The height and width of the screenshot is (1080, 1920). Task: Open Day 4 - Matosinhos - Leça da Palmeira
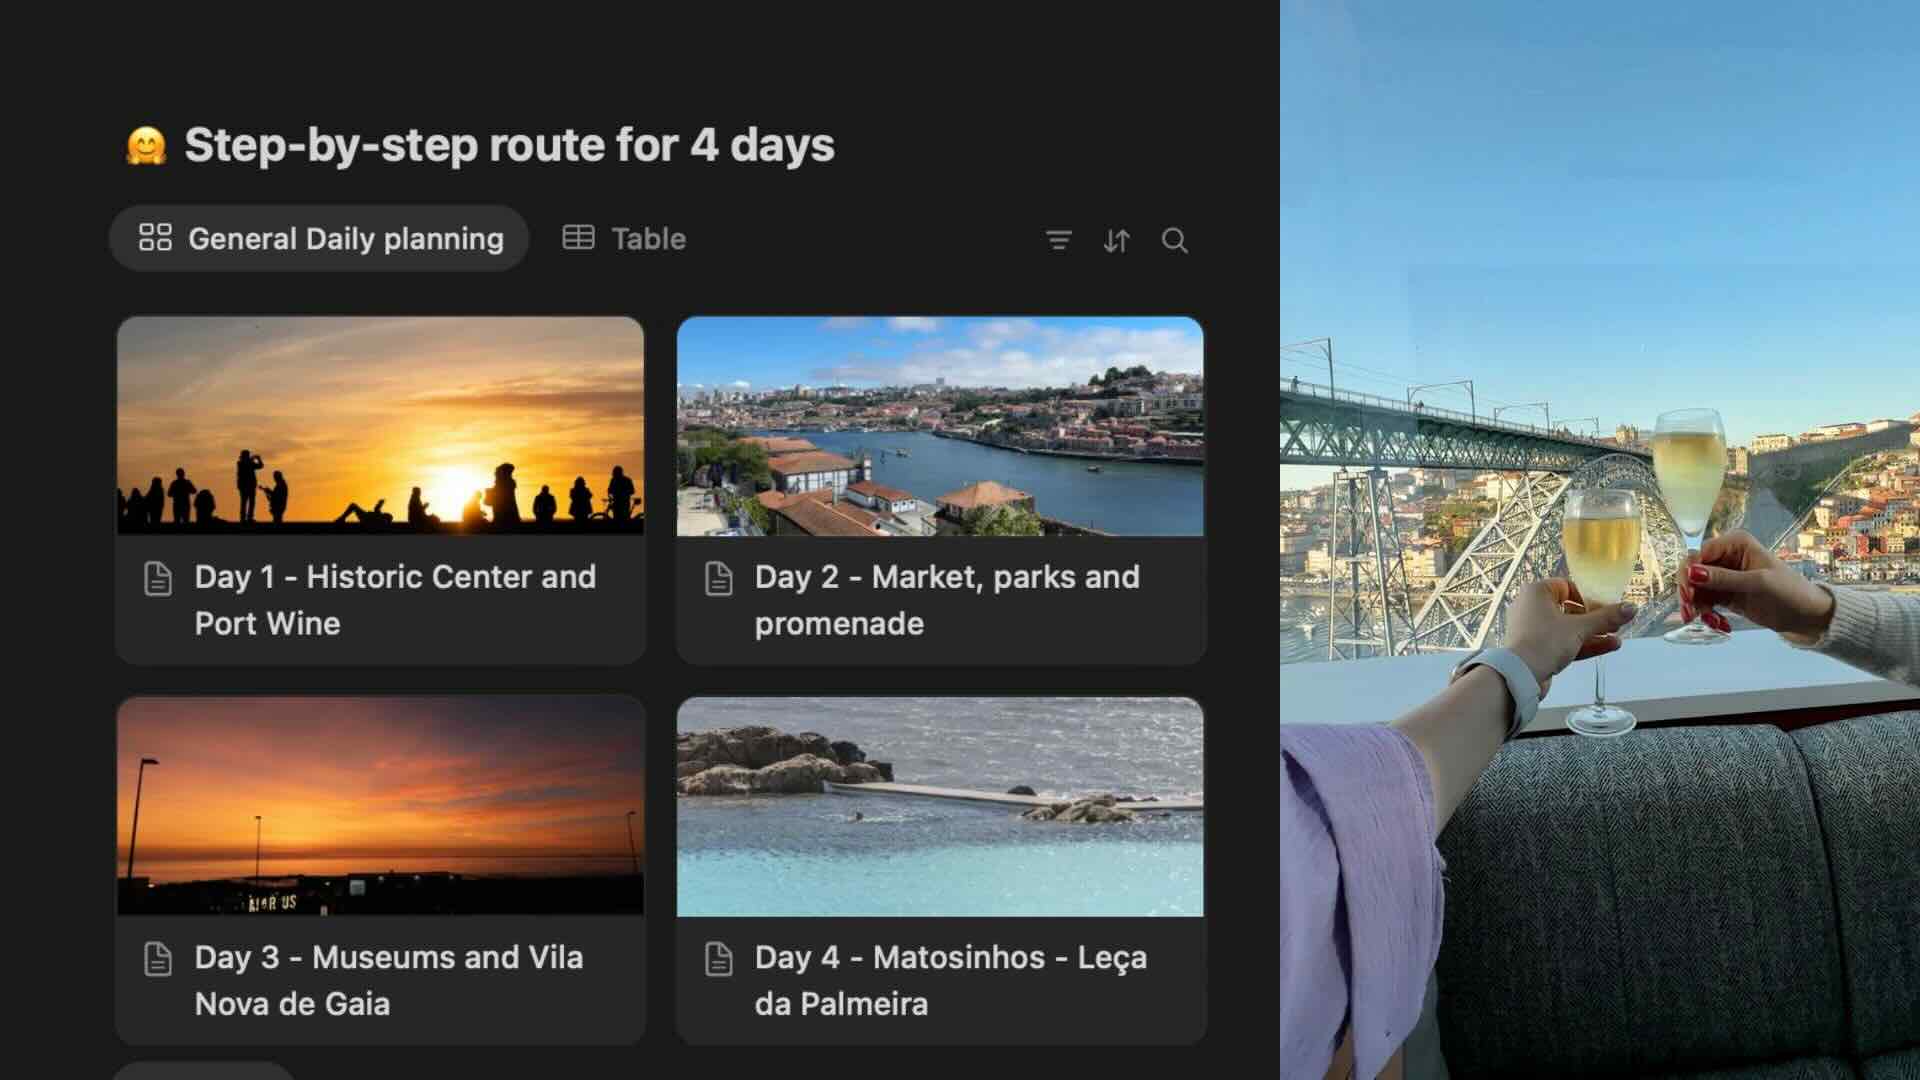pyautogui.click(x=950, y=980)
